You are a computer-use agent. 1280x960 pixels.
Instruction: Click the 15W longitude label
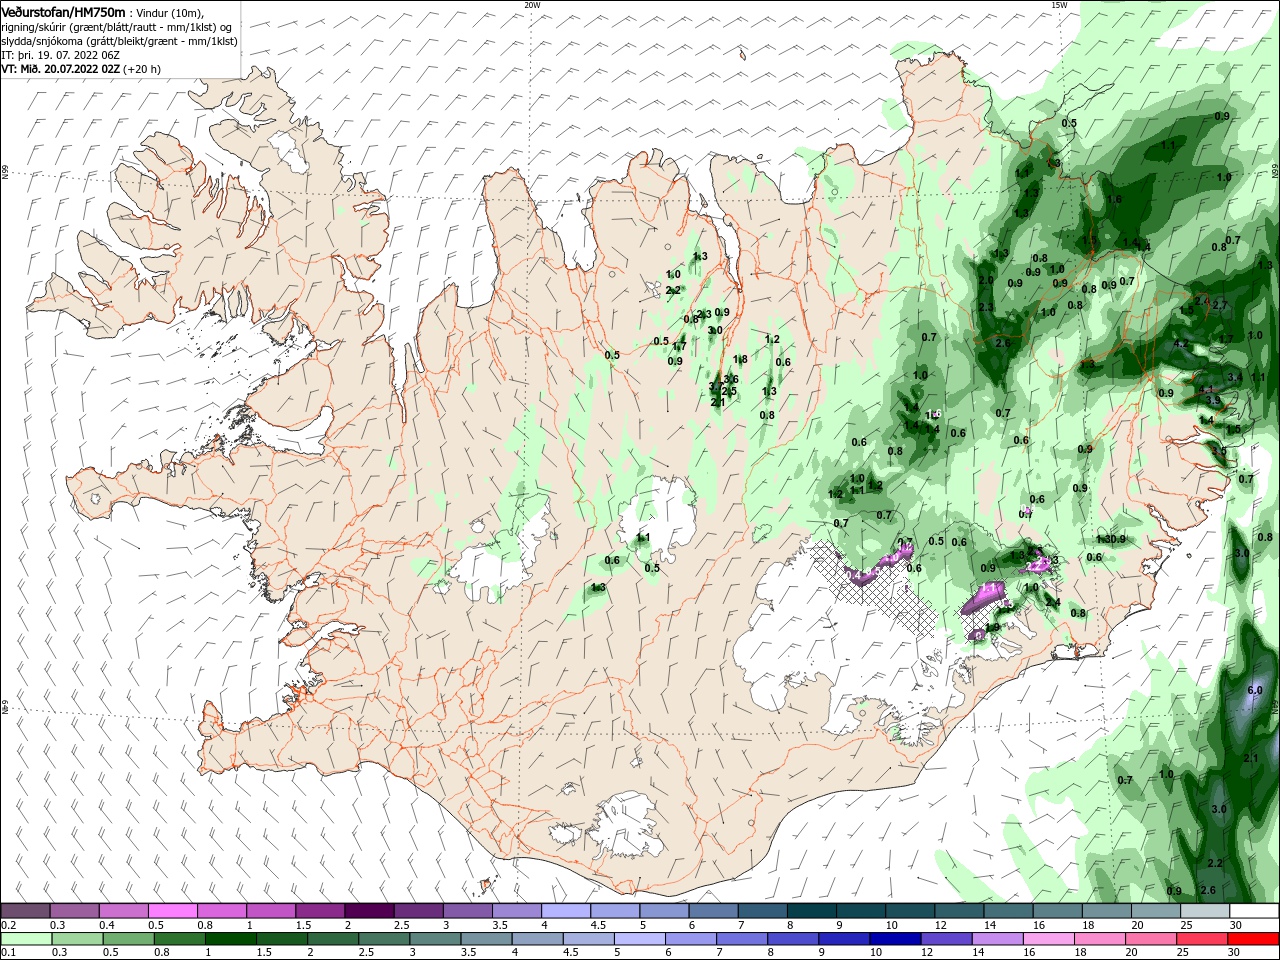[1059, 4]
